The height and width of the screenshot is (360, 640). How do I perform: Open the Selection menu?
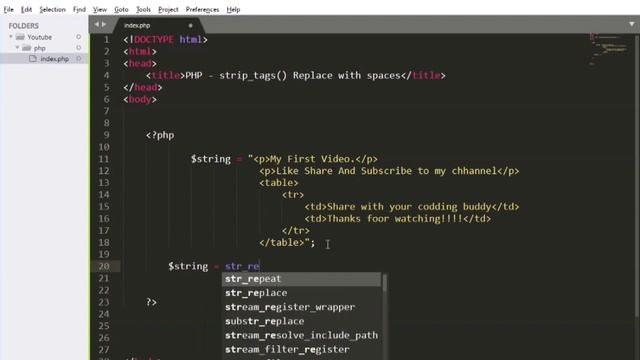tap(52, 9)
